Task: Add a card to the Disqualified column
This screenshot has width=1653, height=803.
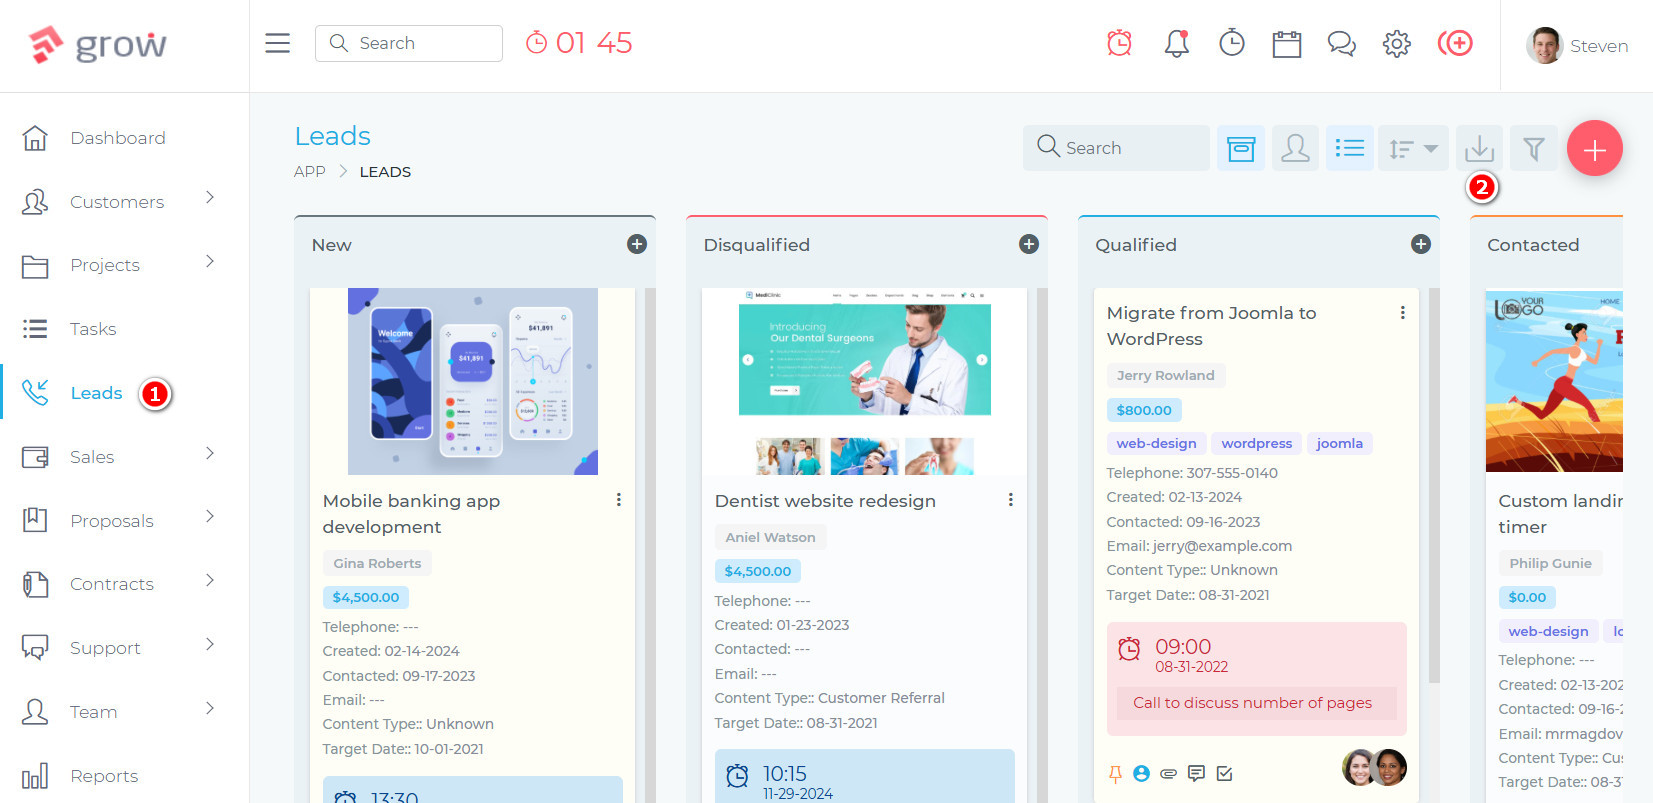Action: click(x=1029, y=244)
